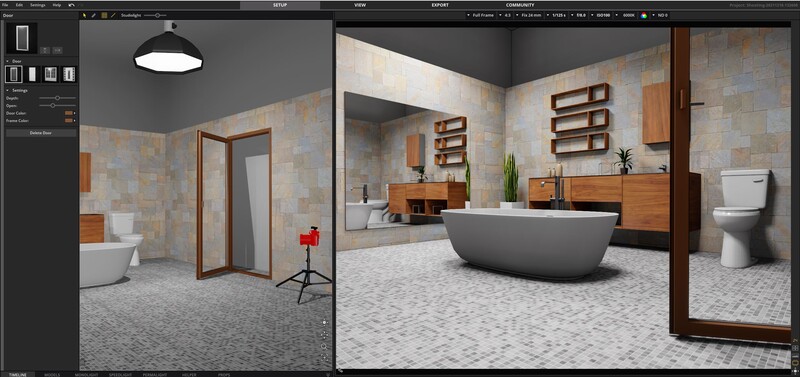Open the Edit menu
The image size is (800, 377).
(19, 5)
